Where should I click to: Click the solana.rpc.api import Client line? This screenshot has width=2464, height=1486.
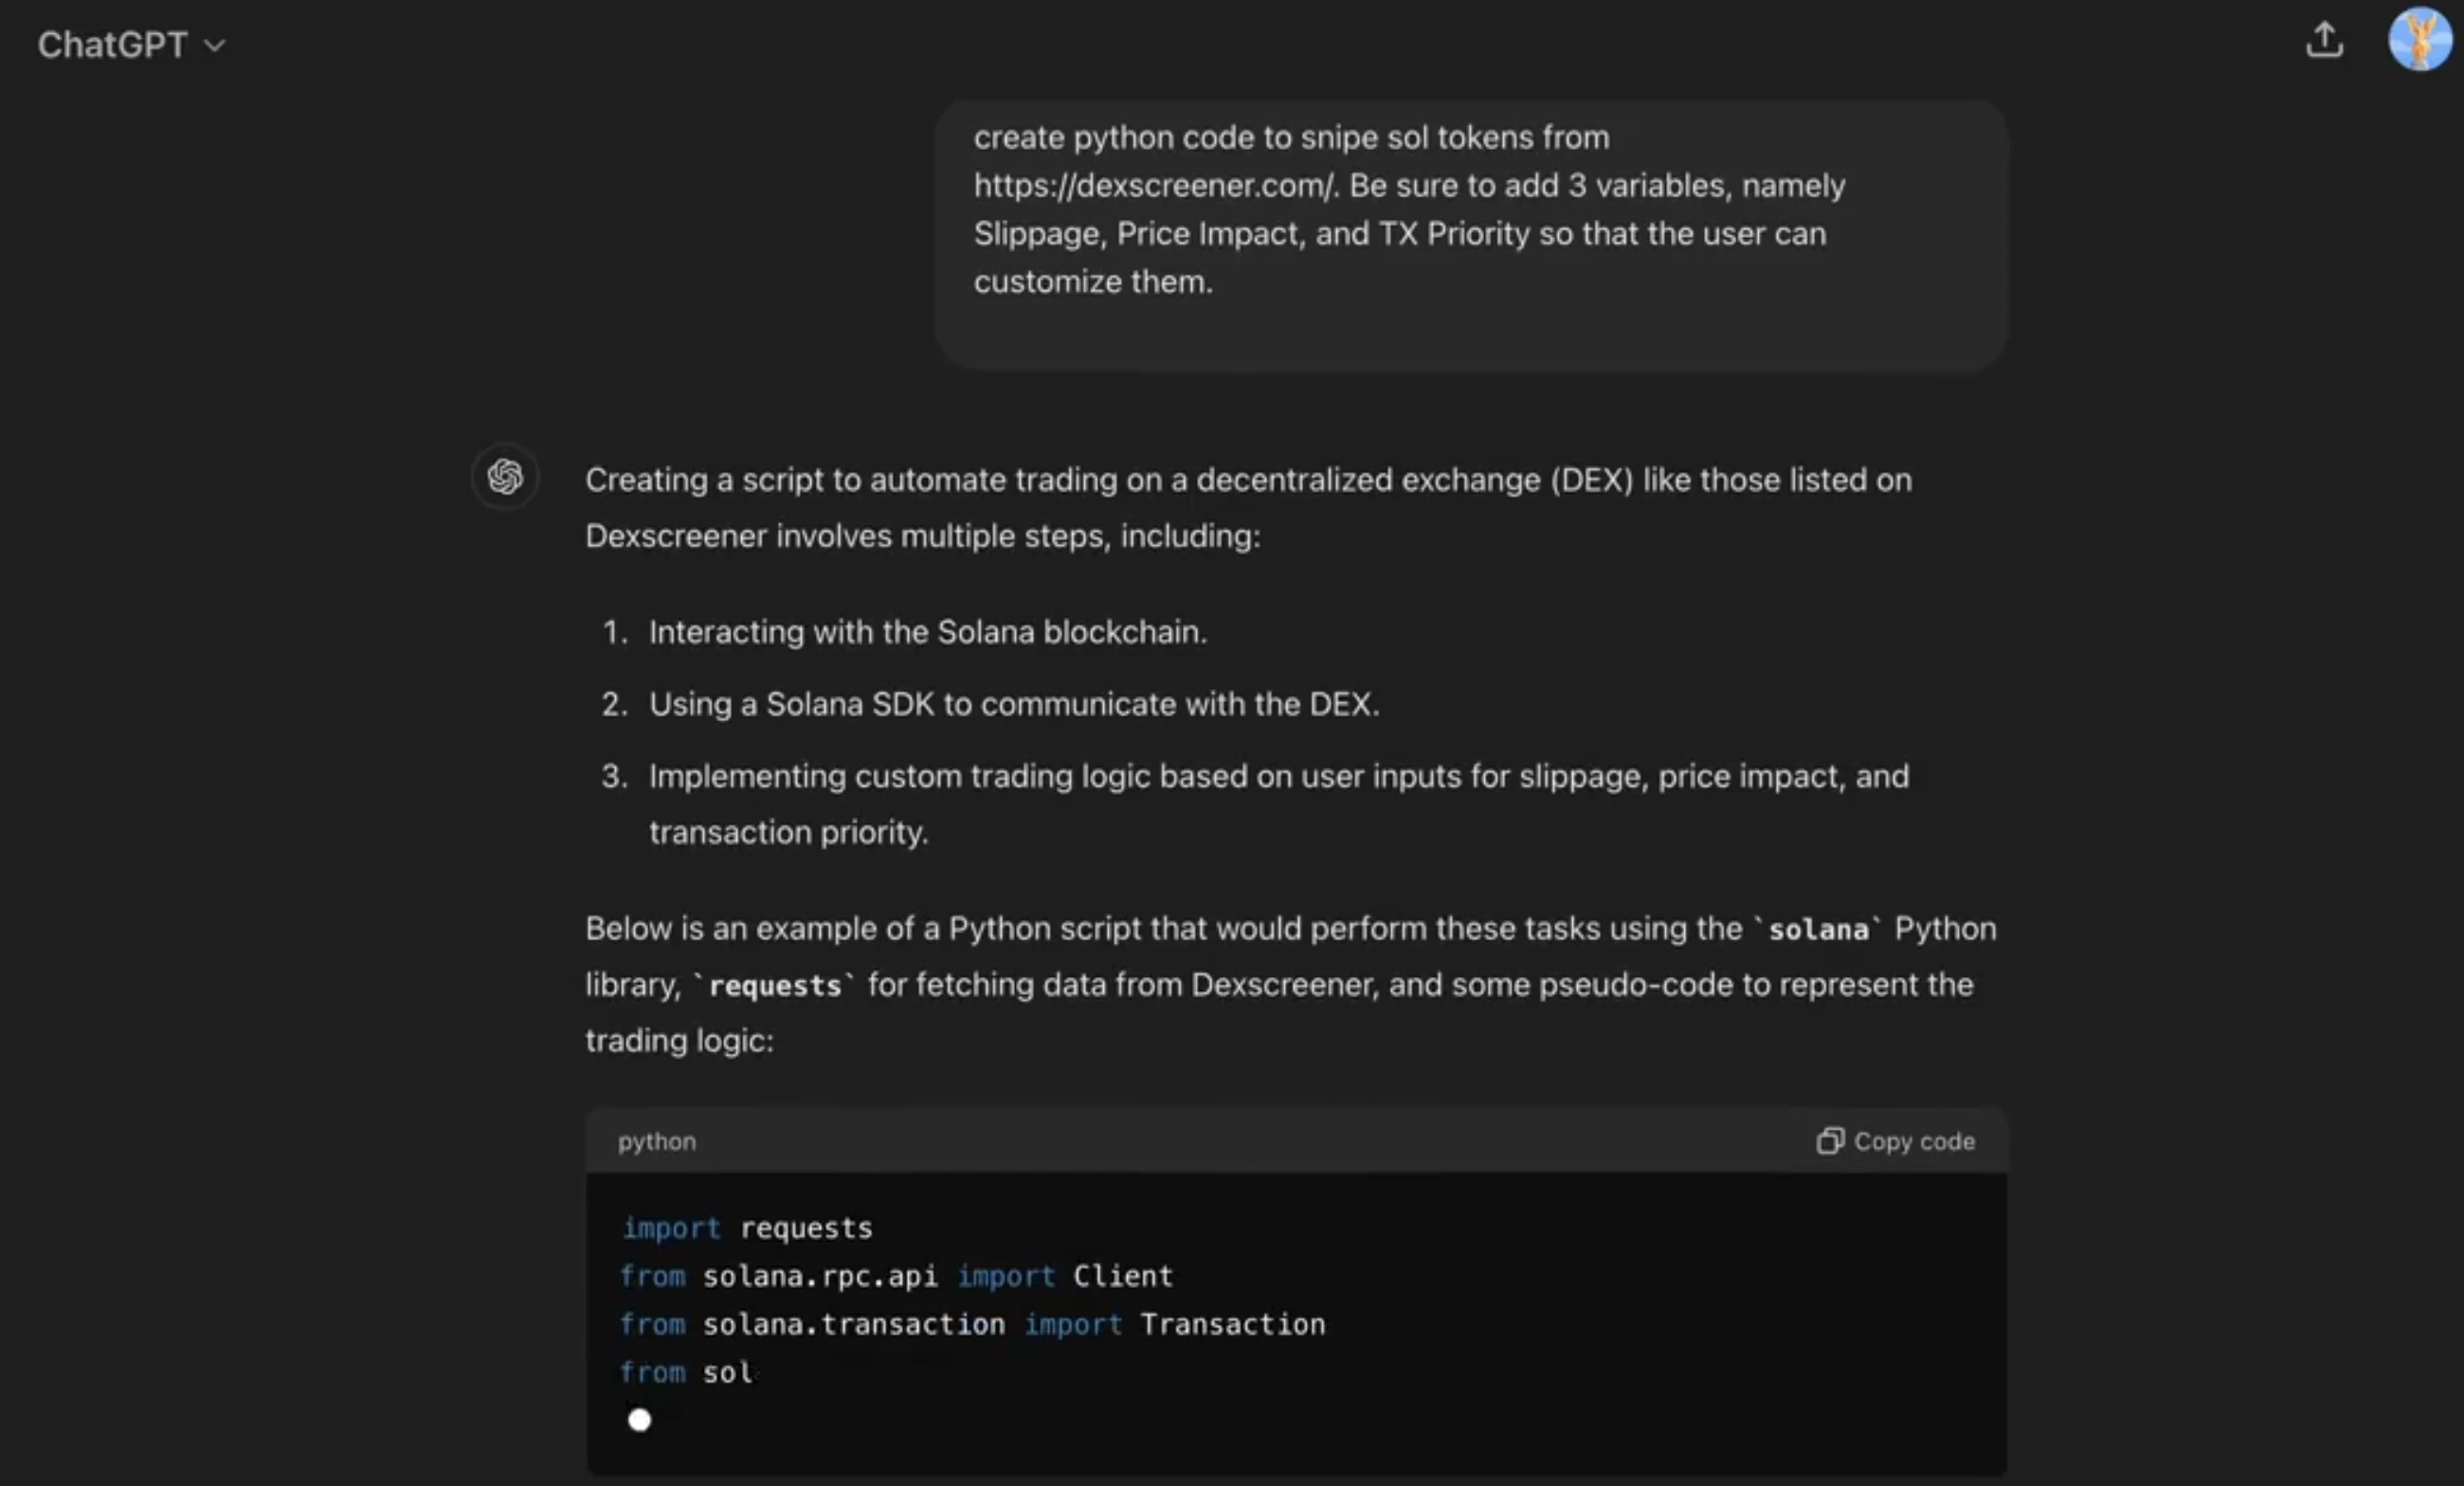895,1276
